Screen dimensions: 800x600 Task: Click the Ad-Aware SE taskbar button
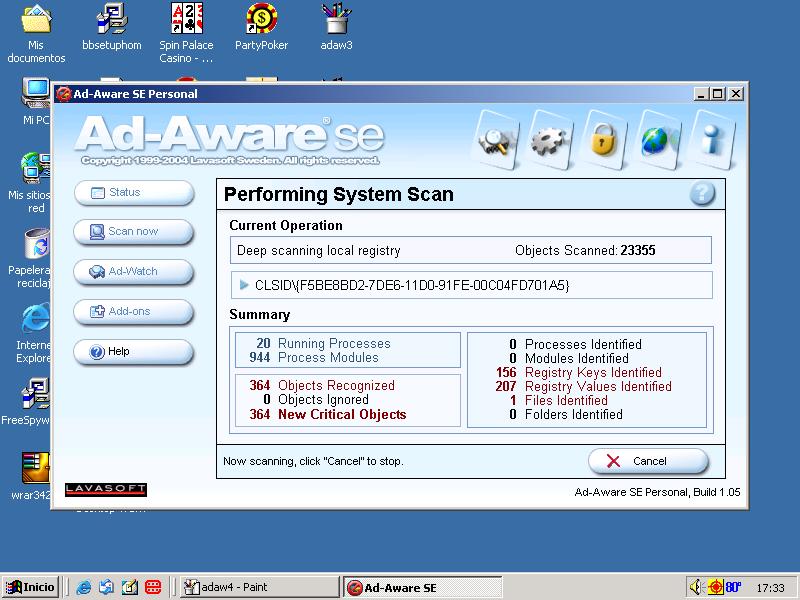coord(422,587)
